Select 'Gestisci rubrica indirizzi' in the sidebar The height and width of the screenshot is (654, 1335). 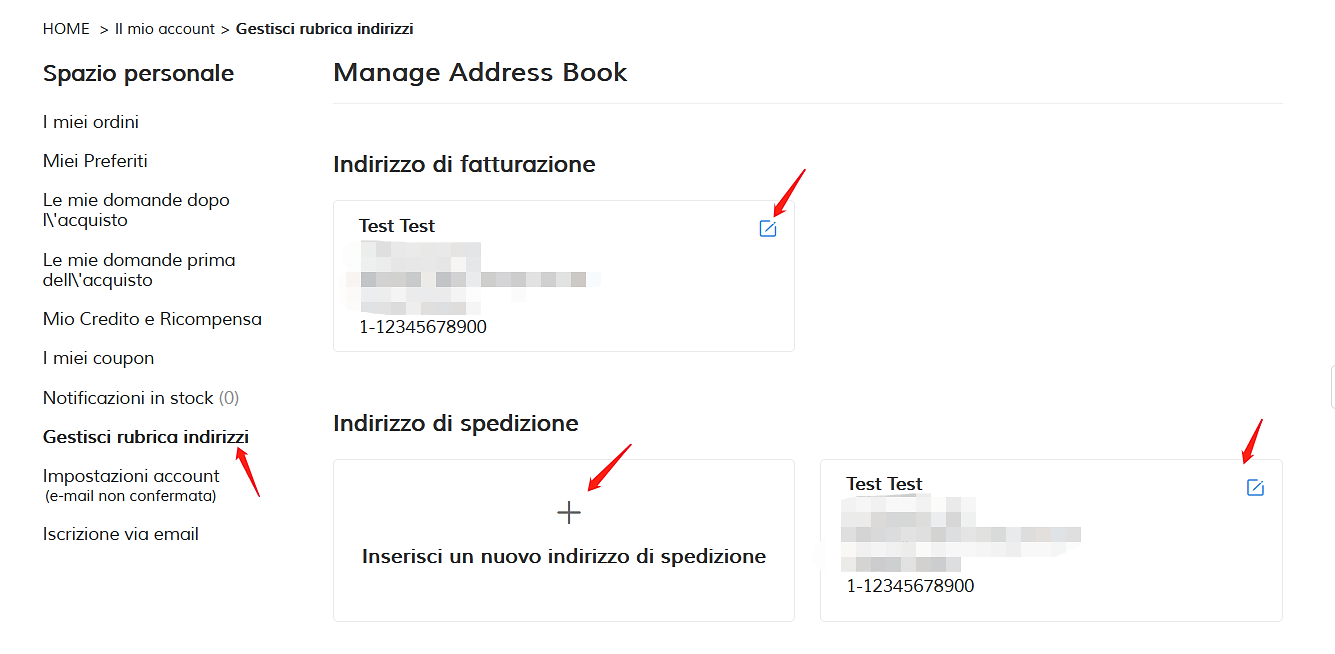146,437
